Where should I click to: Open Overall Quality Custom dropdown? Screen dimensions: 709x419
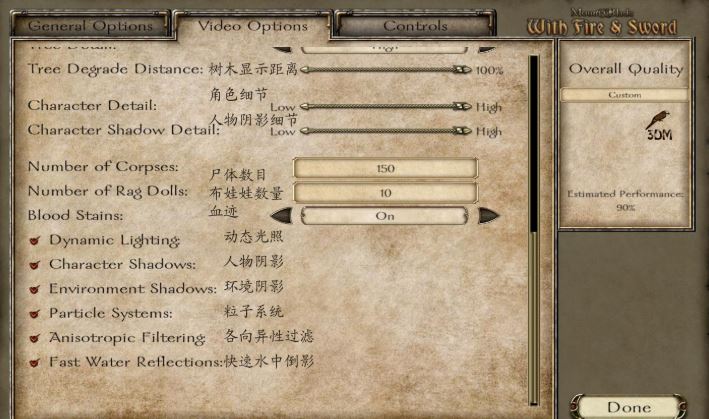point(624,95)
